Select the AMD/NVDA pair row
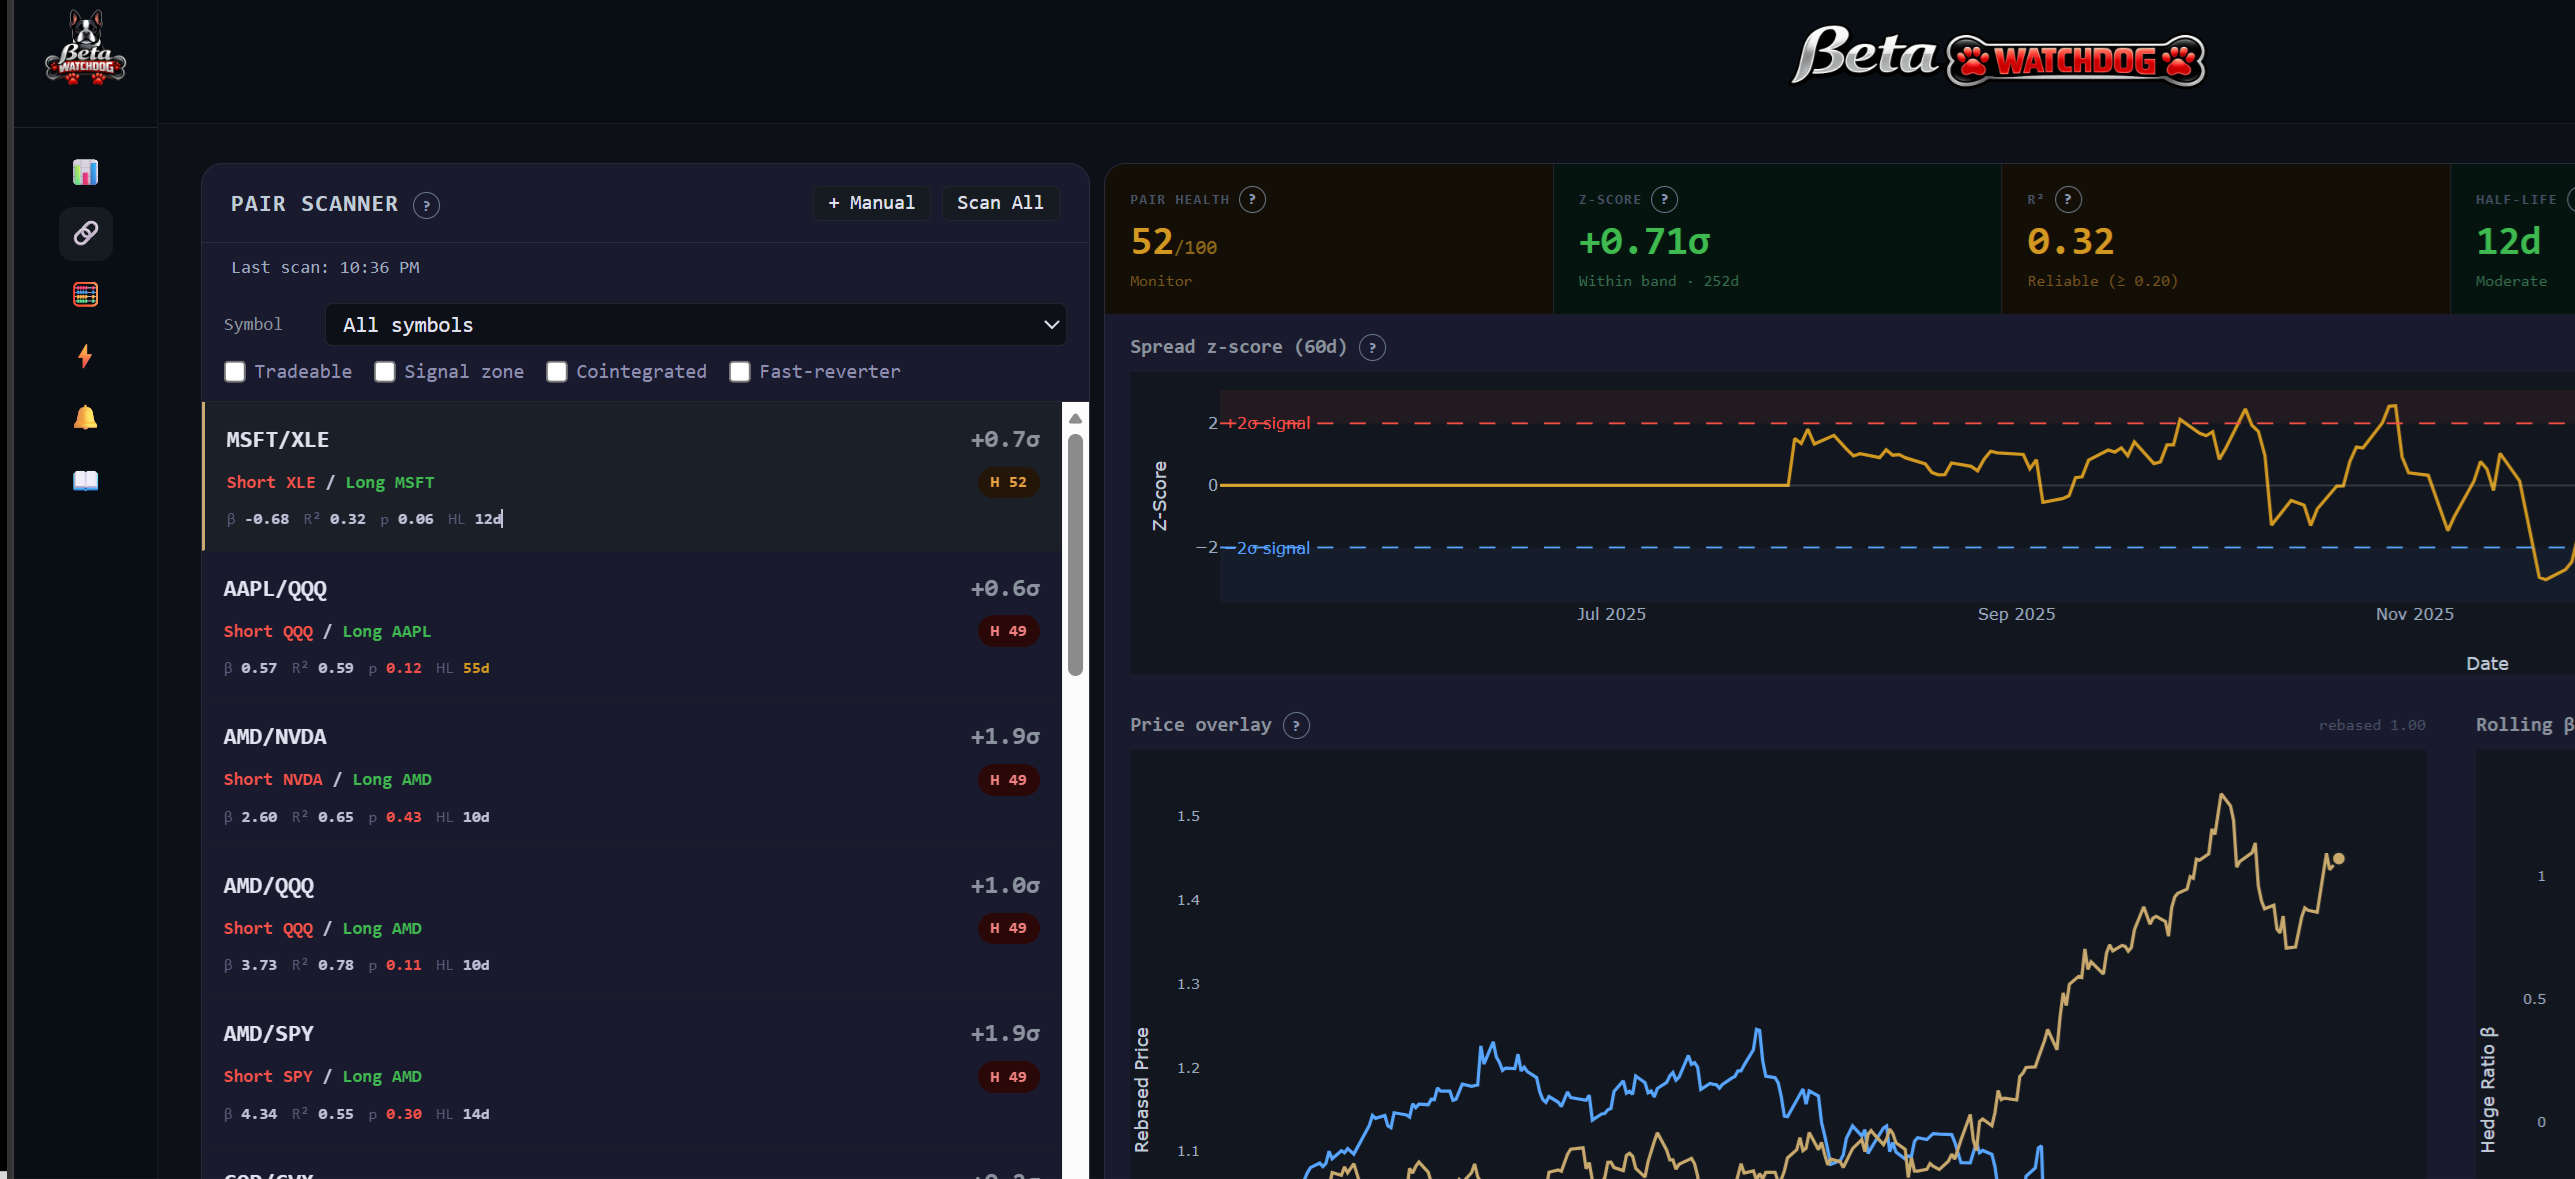Image resolution: width=2575 pixels, height=1179 pixels. (632, 774)
